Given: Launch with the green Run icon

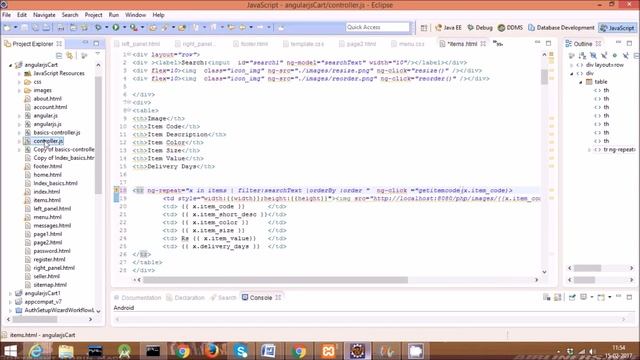Looking at the screenshot, I should (116, 27).
